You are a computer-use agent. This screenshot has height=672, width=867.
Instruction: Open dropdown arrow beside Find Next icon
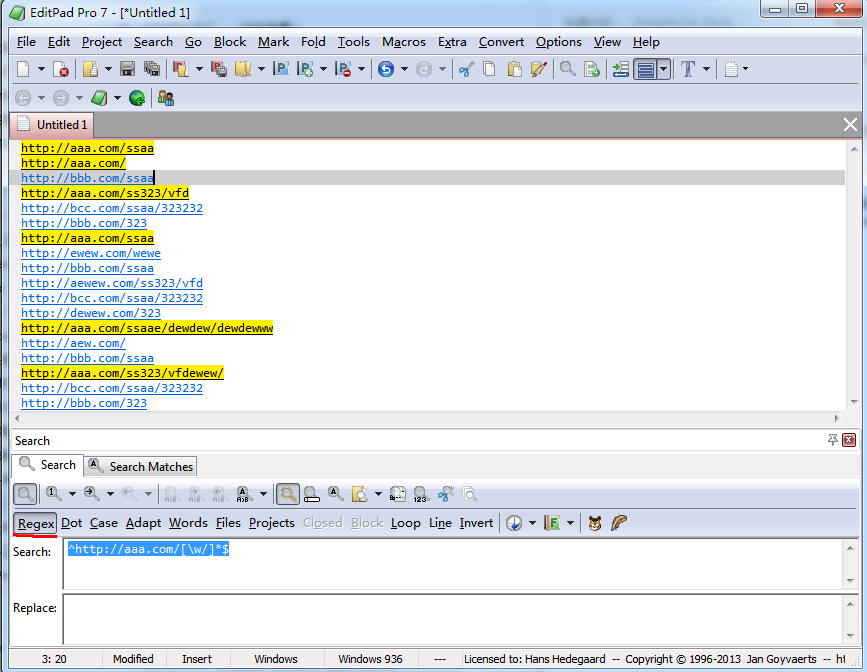(110, 493)
